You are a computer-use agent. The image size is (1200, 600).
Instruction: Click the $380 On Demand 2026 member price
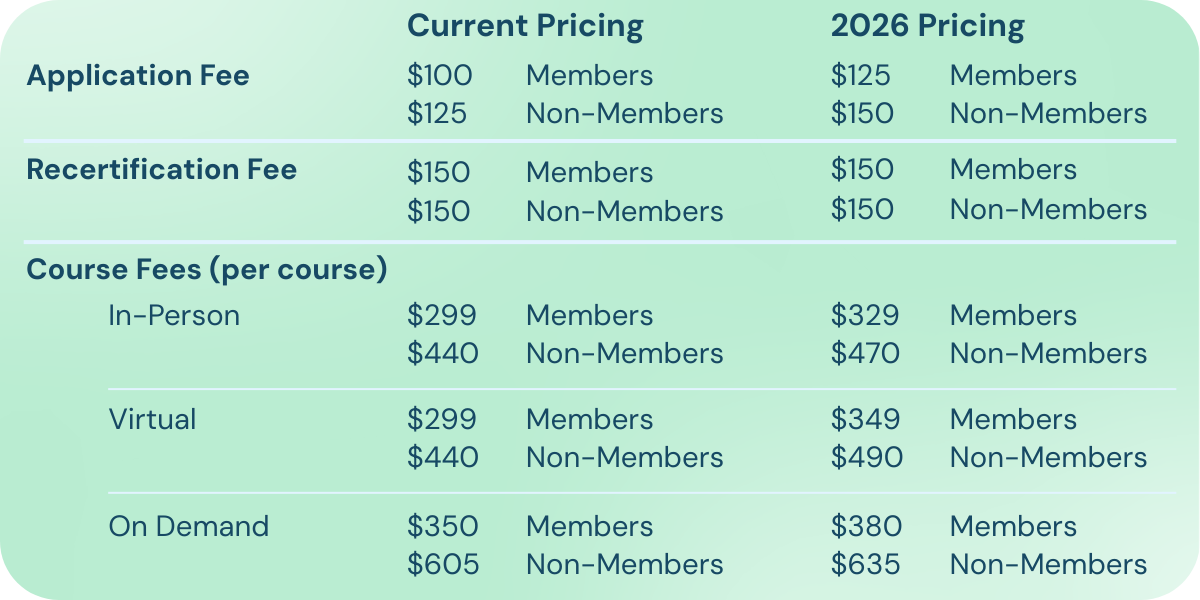point(866,526)
